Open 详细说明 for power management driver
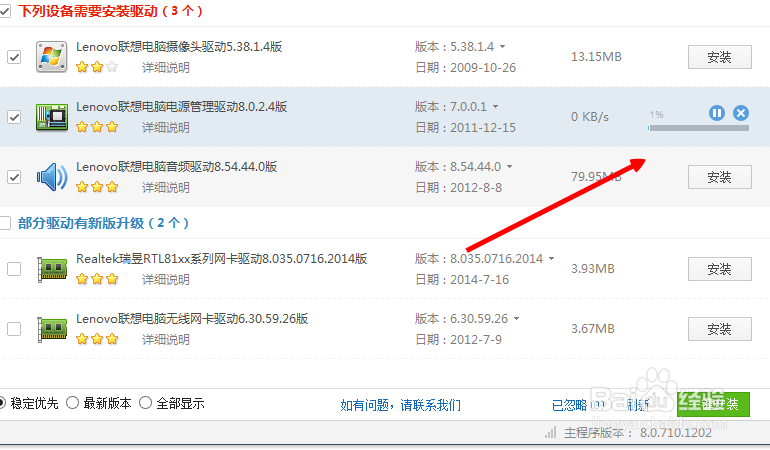The height and width of the screenshot is (450, 770). [x=165, y=128]
